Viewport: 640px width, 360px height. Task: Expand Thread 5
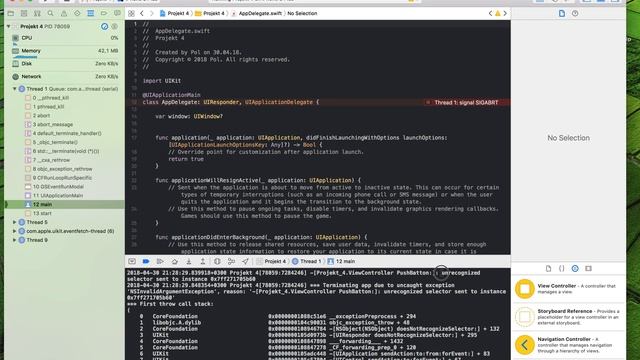pos(15,222)
